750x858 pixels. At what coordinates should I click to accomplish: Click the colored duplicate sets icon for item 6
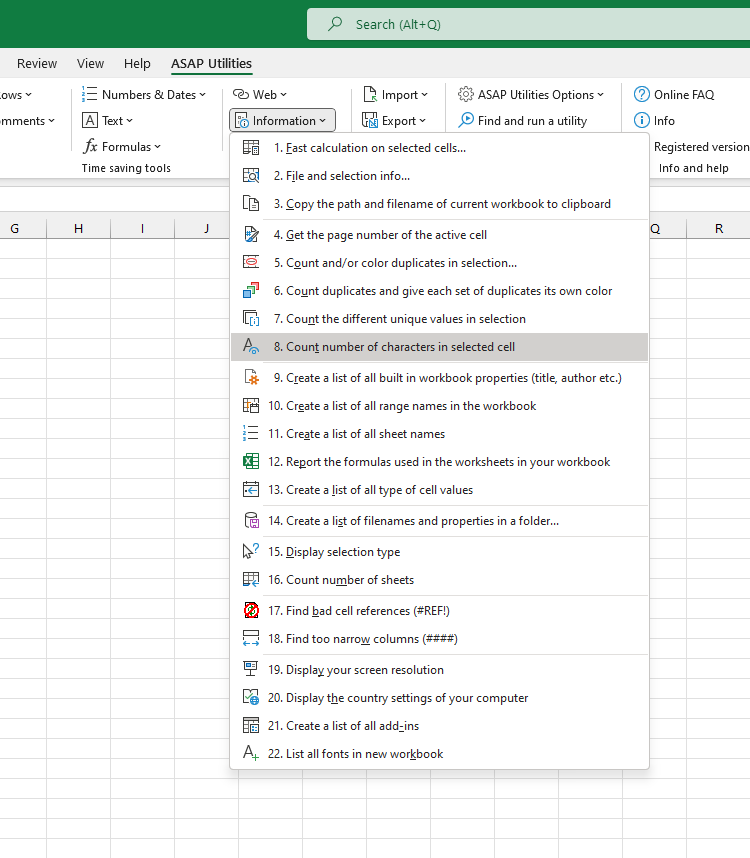pyautogui.click(x=251, y=291)
